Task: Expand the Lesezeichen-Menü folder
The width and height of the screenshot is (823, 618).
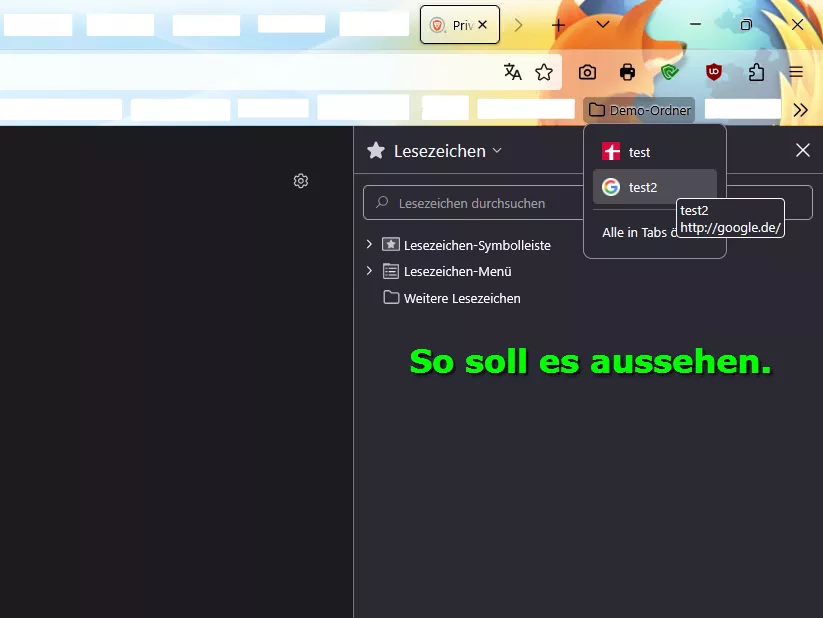Action: 369,271
